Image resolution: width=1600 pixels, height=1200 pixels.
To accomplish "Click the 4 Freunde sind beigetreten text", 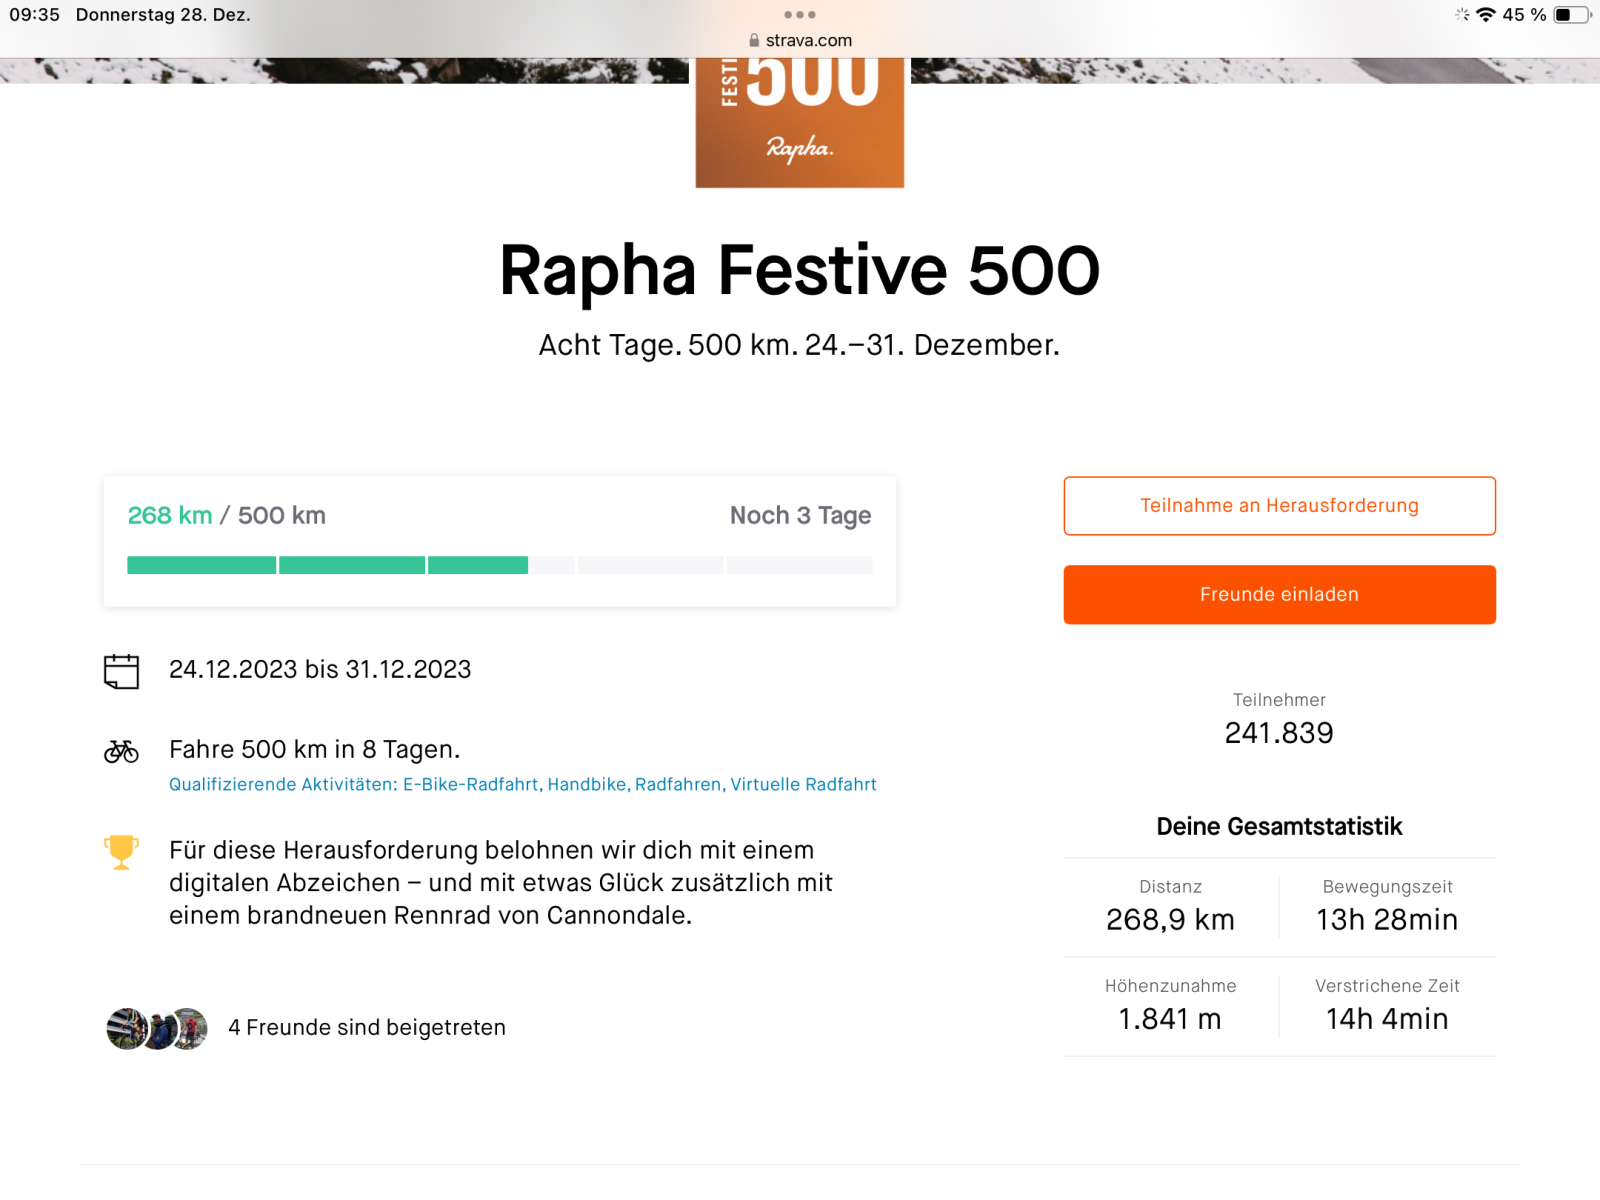I will pos(367,1028).
